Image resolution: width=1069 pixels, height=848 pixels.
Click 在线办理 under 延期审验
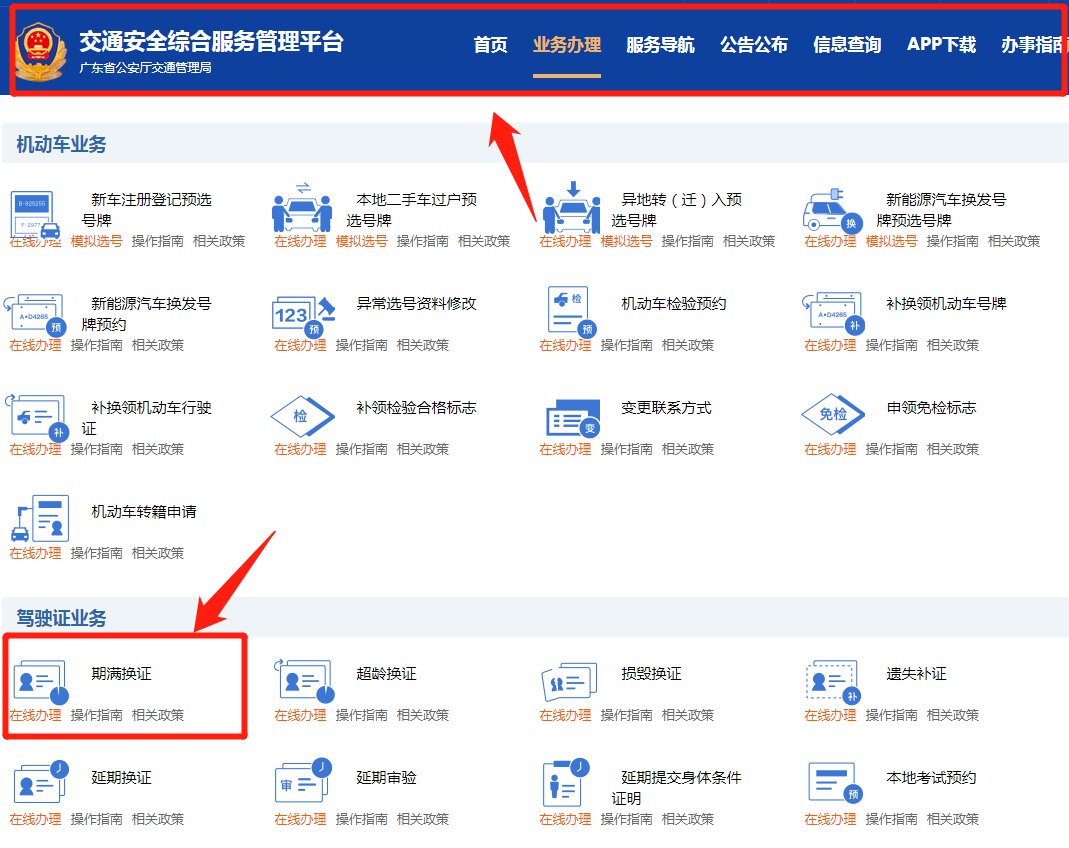tap(300, 819)
